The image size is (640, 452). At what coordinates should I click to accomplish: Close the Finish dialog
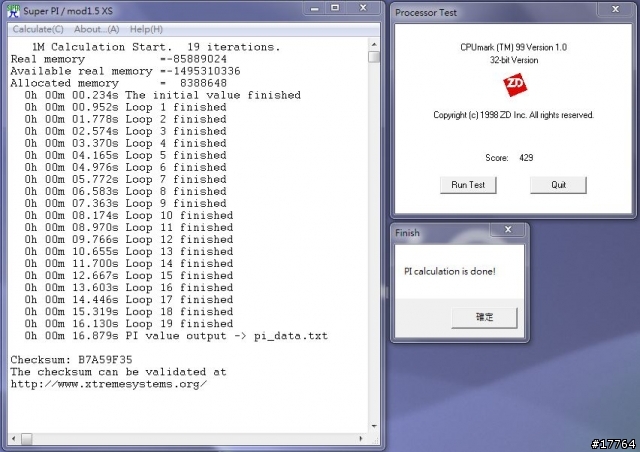508,229
